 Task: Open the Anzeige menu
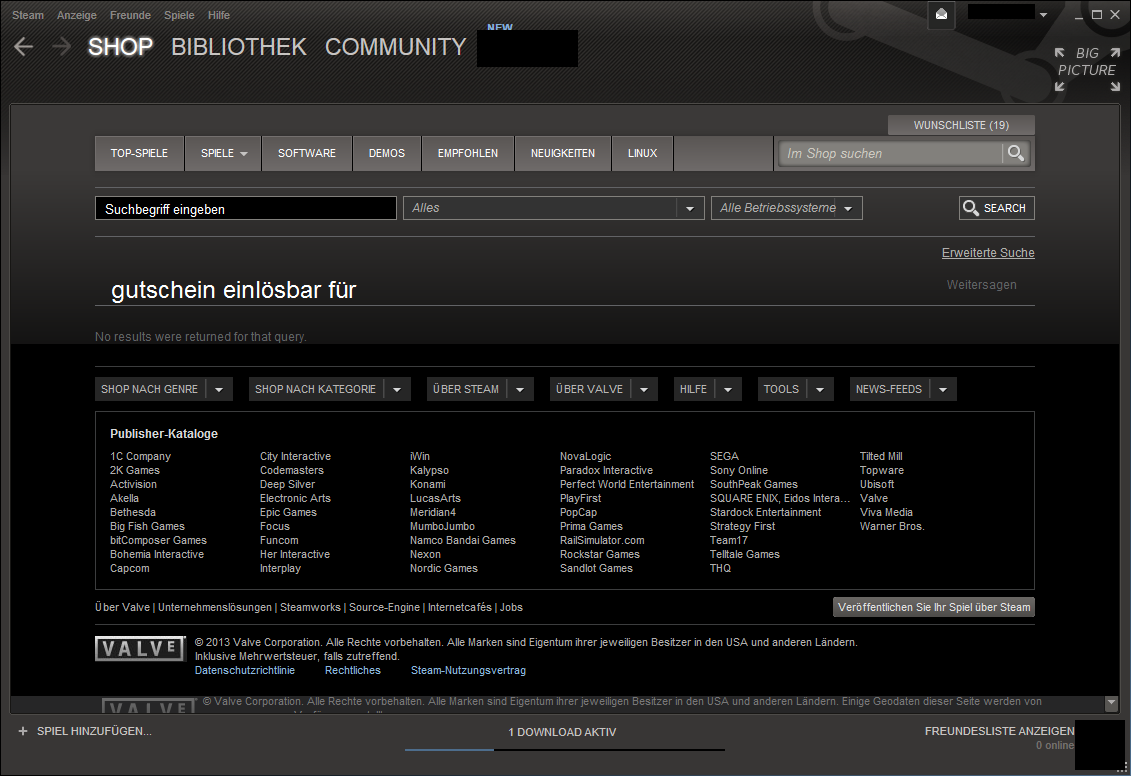coord(76,14)
